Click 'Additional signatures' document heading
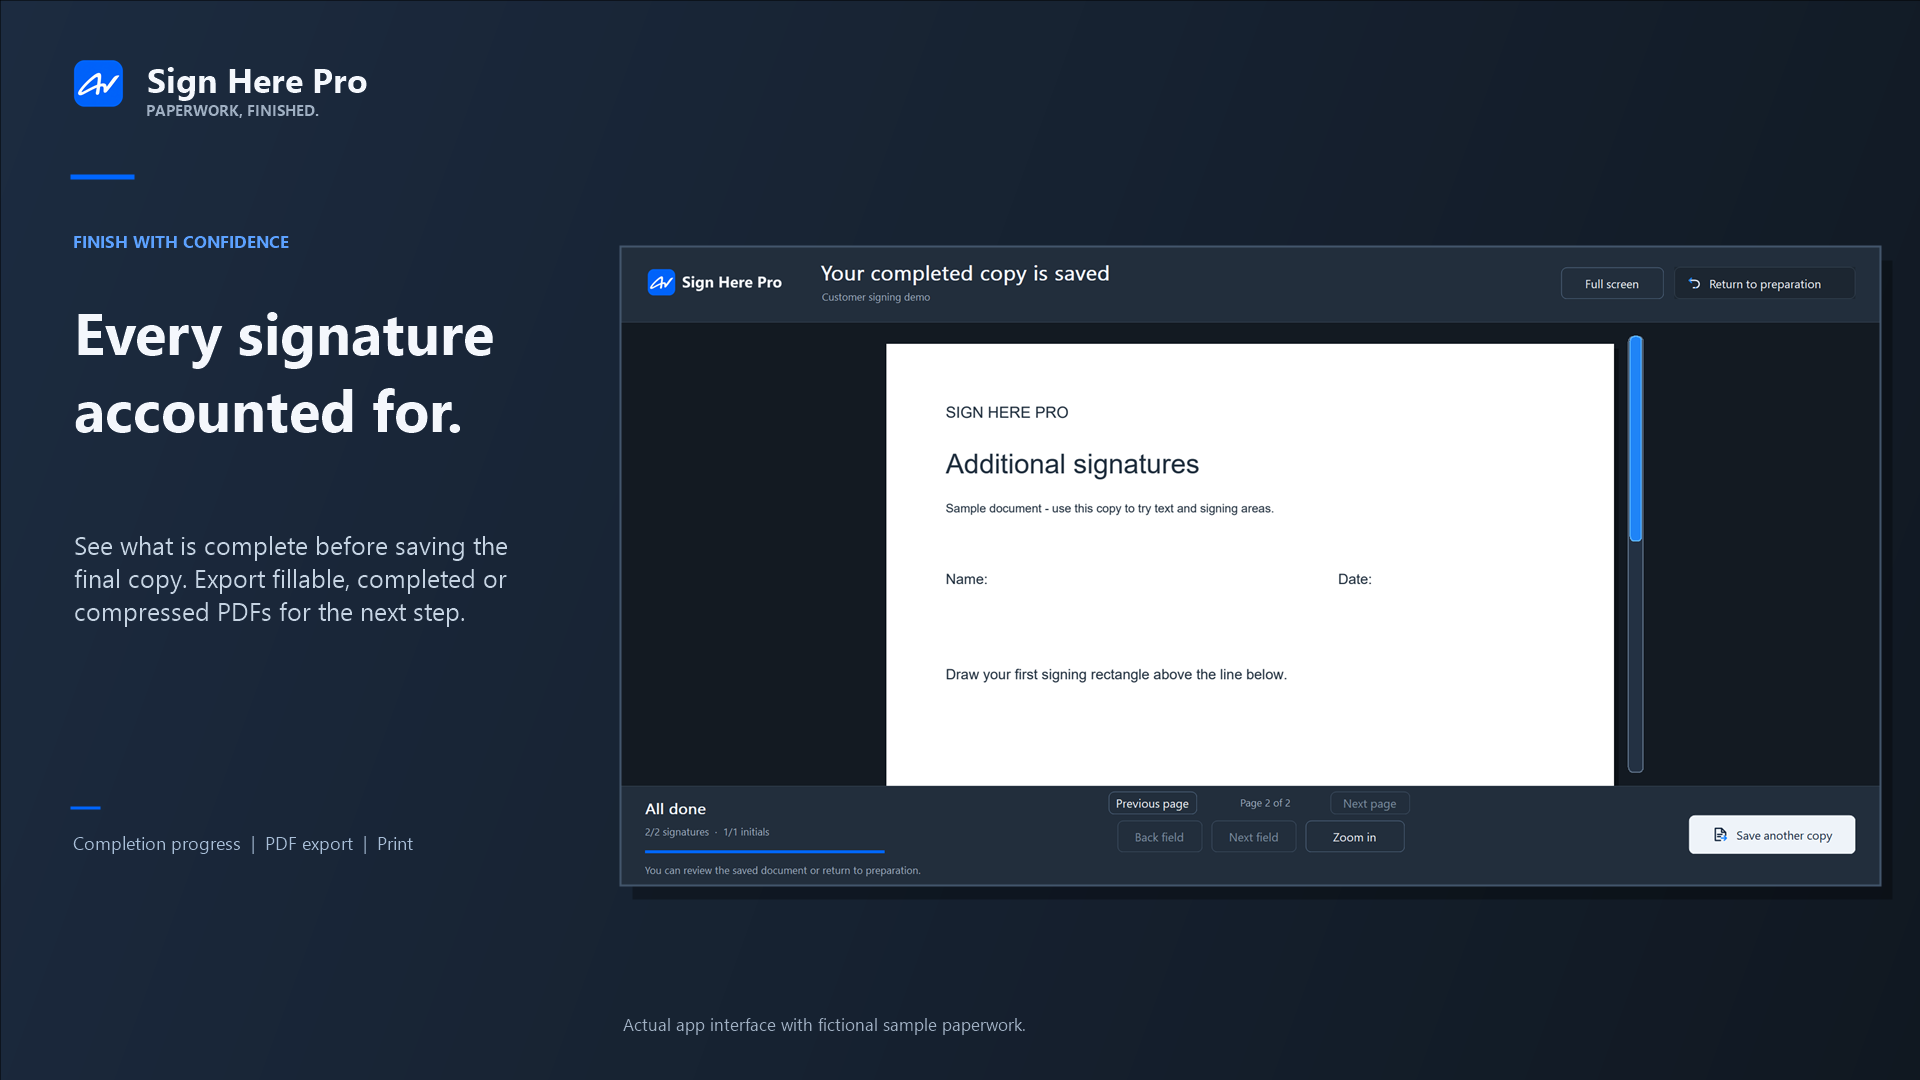Image resolution: width=1920 pixels, height=1080 pixels. tap(1072, 464)
